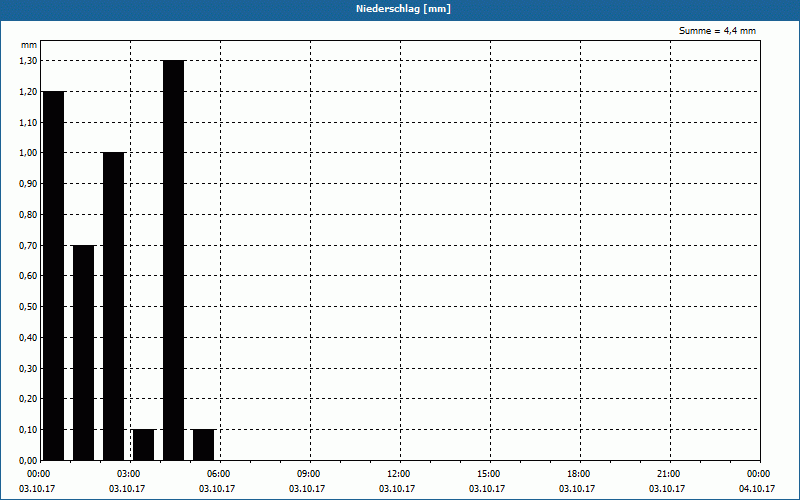Click the 1,30 y-axis value
This screenshot has width=800, height=500.
[x=28, y=61]
